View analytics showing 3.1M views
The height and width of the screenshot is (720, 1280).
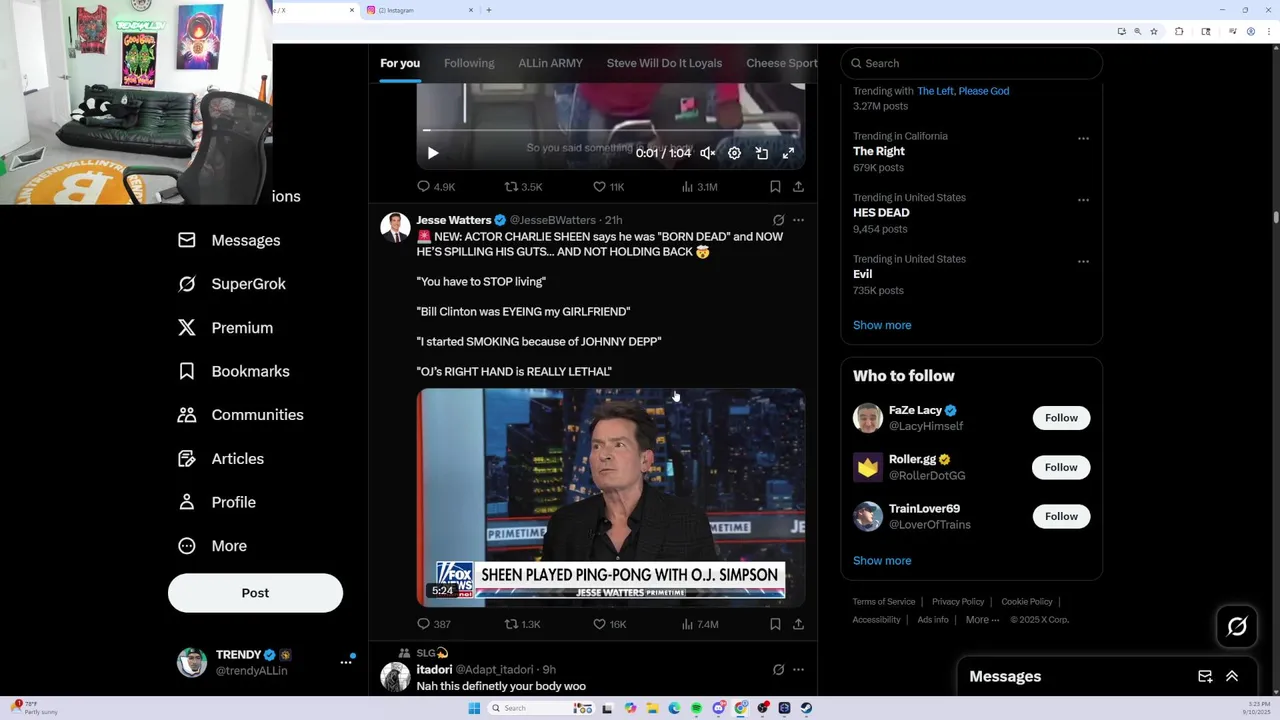[x=699, y=187]
